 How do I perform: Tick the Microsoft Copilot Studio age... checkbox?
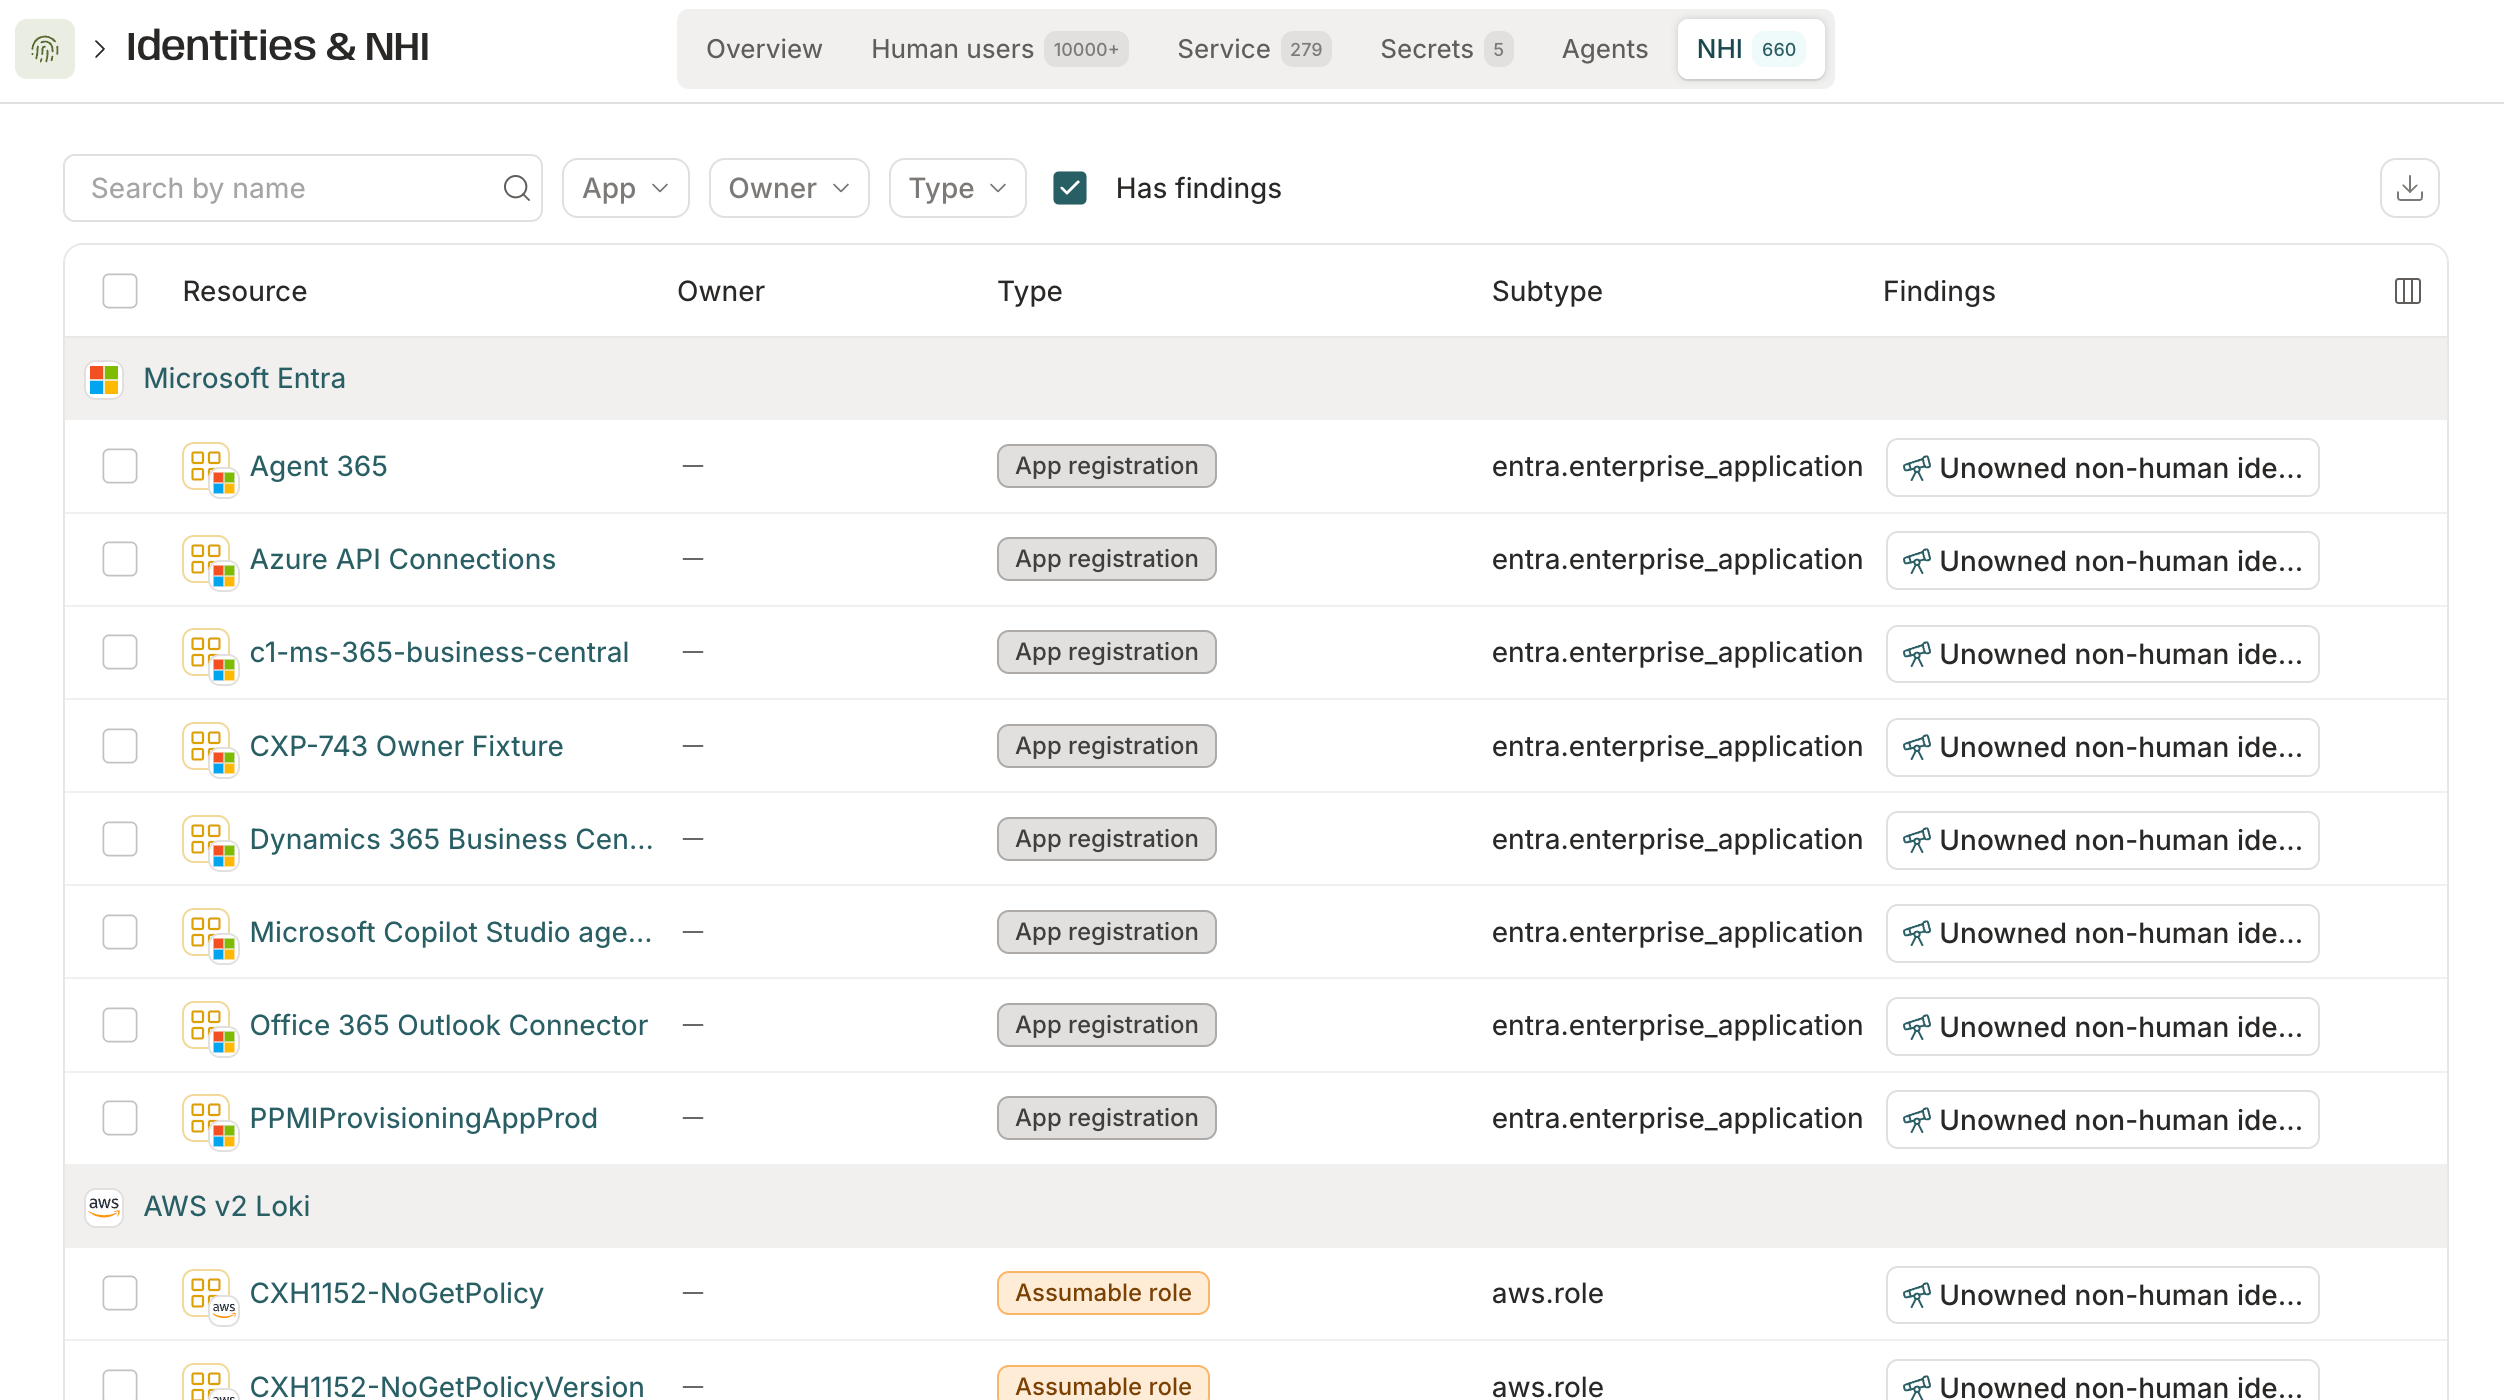120,932
